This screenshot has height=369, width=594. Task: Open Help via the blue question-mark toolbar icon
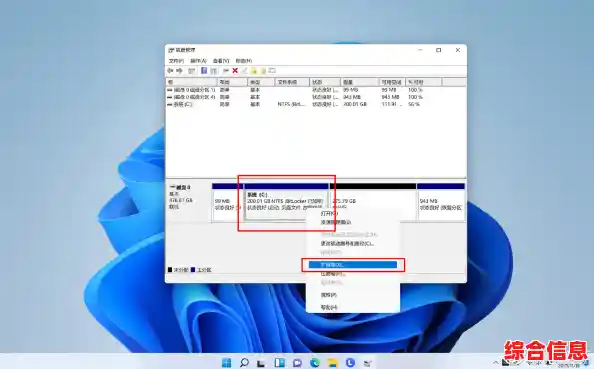point(204,71)
